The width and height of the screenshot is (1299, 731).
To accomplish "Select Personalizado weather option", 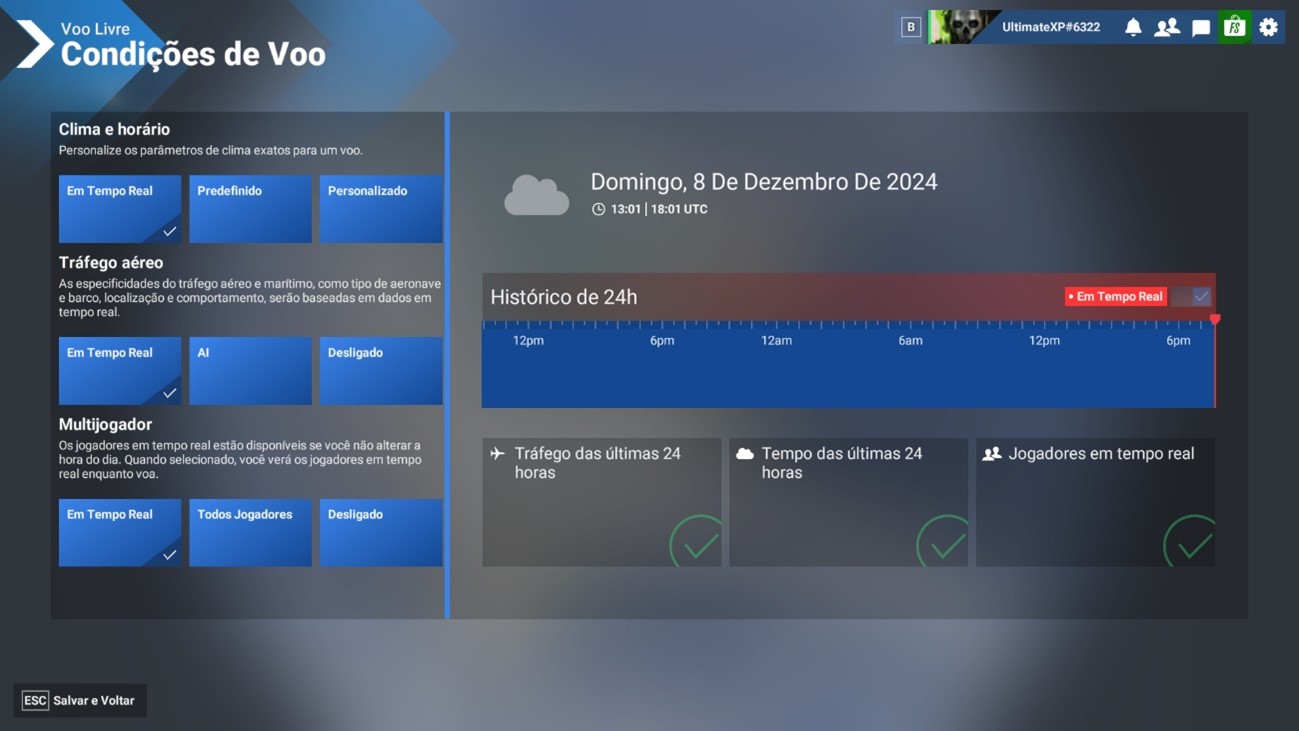I will pos(381,208).
